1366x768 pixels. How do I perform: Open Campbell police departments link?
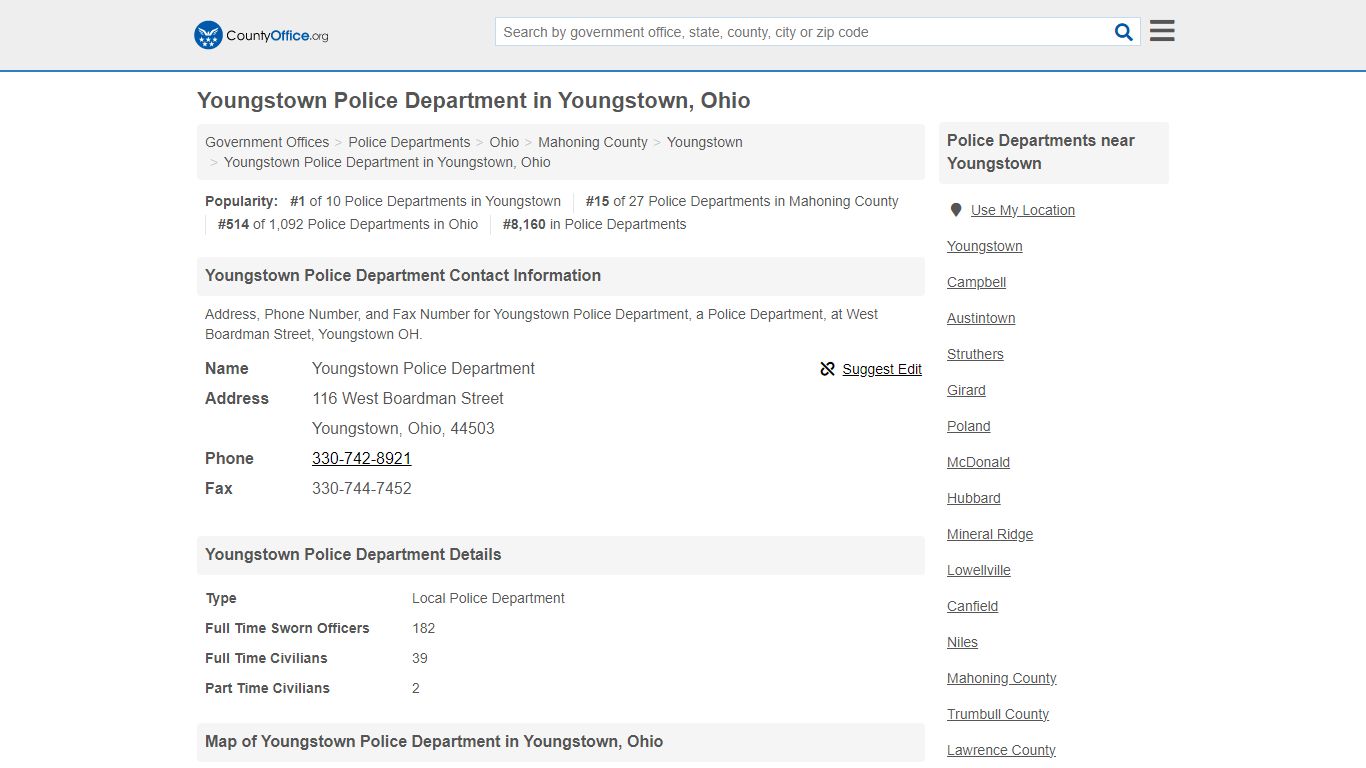tap(977, 282)
